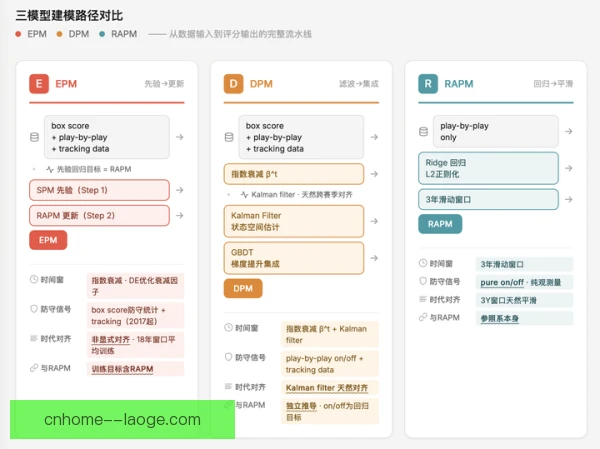Screen dimensions: 600x449
Task: Click the lines icon for 时代对齐 in EPM card
Action: [x=34, y=338]
